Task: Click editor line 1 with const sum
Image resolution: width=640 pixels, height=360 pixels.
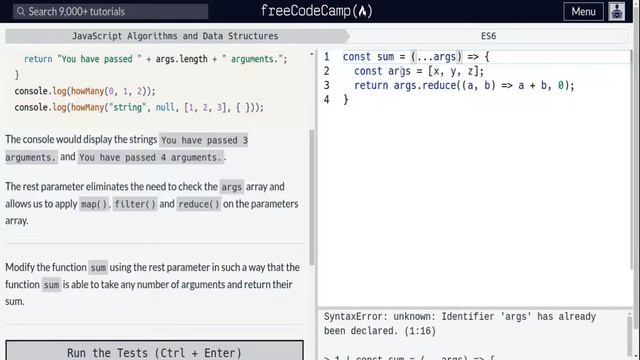Action: click(416, 57)
